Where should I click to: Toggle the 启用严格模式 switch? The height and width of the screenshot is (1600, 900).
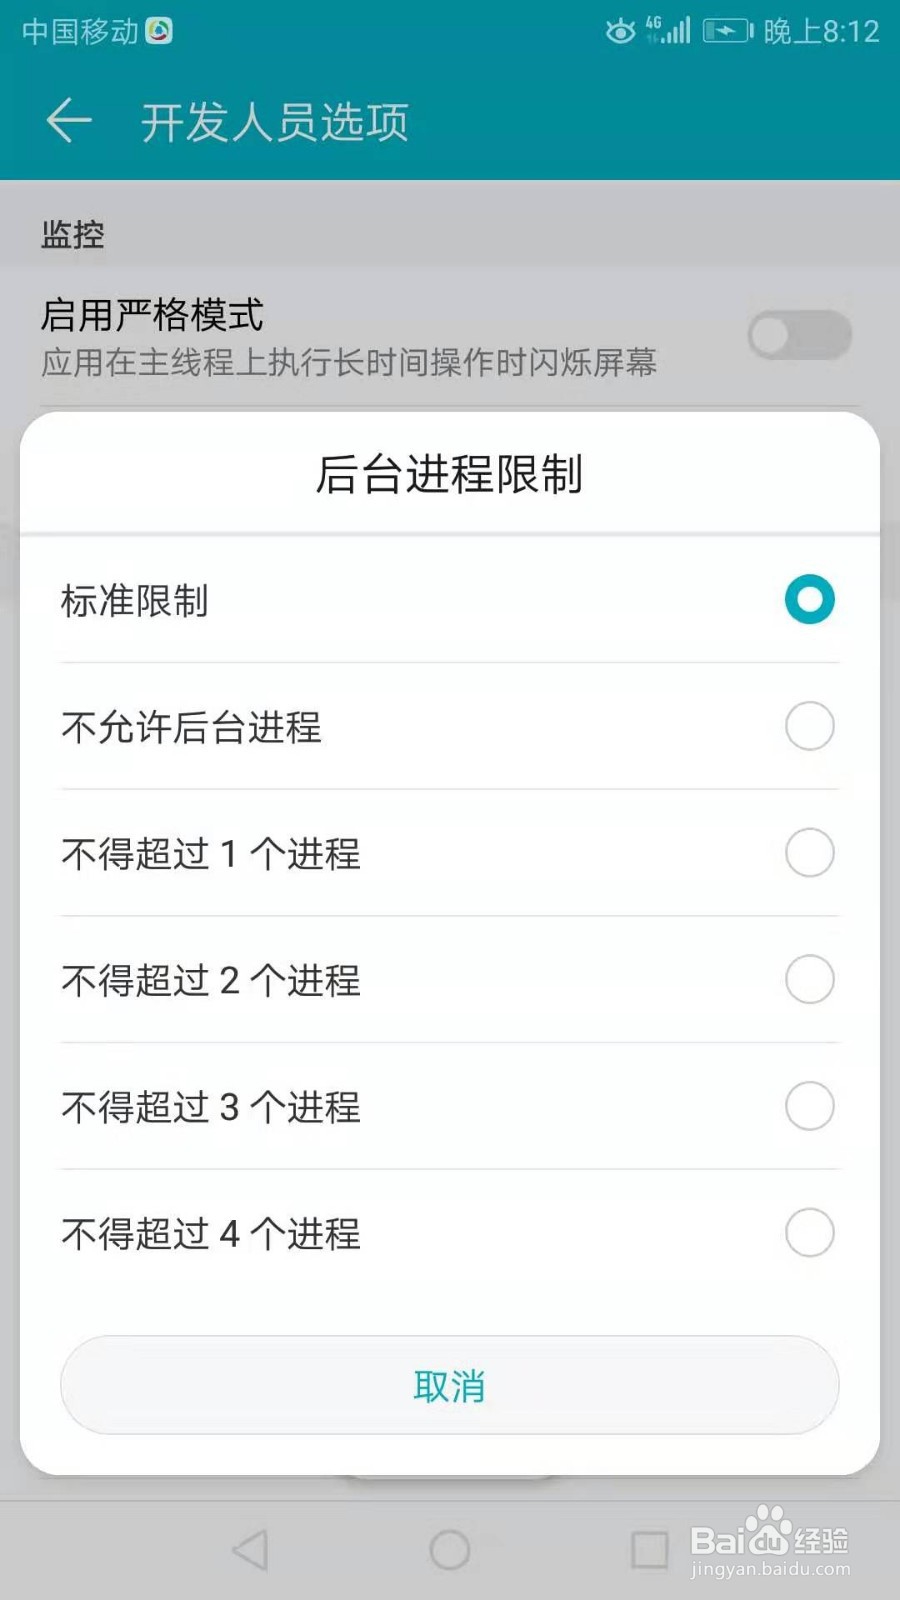[x=799, y=335]
